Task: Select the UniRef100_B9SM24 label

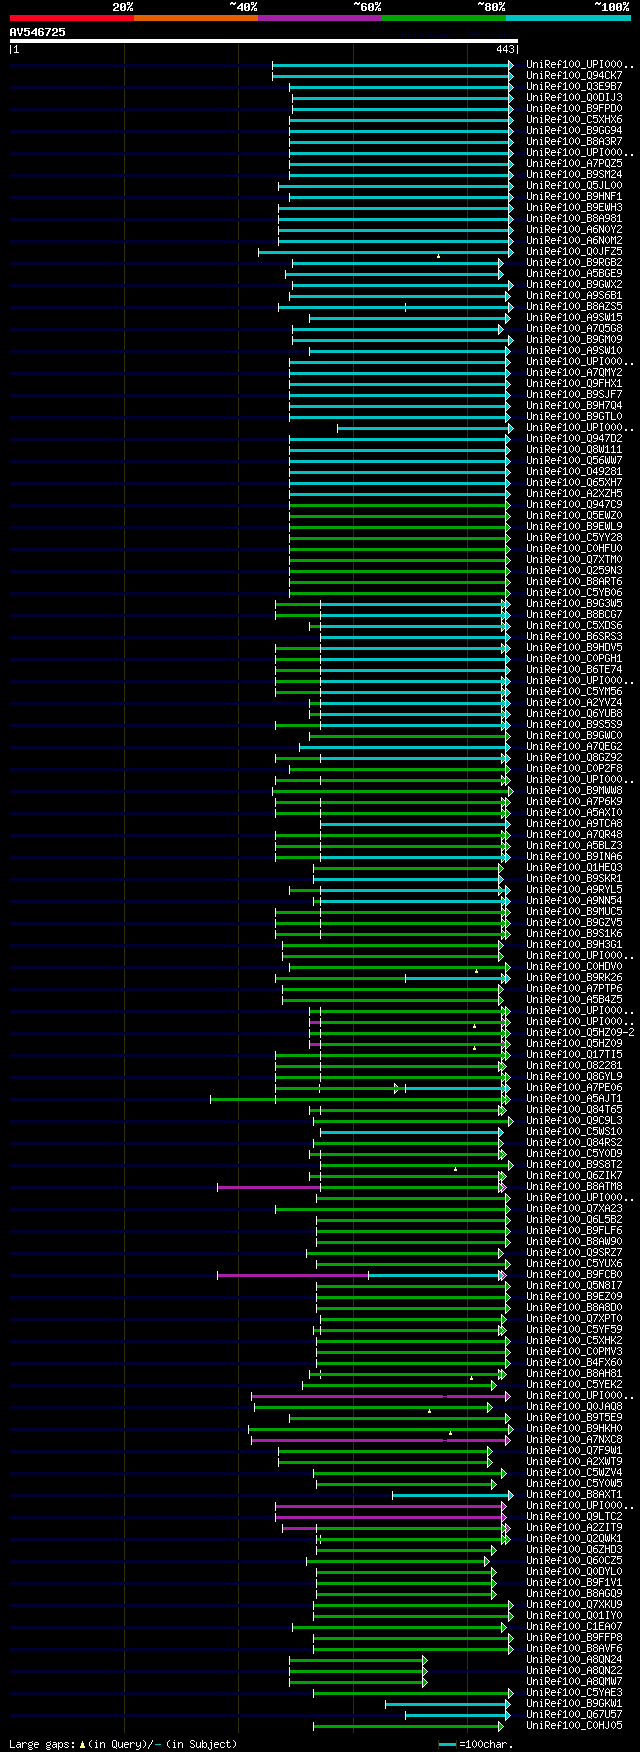Action: click(x=574, y=174)
